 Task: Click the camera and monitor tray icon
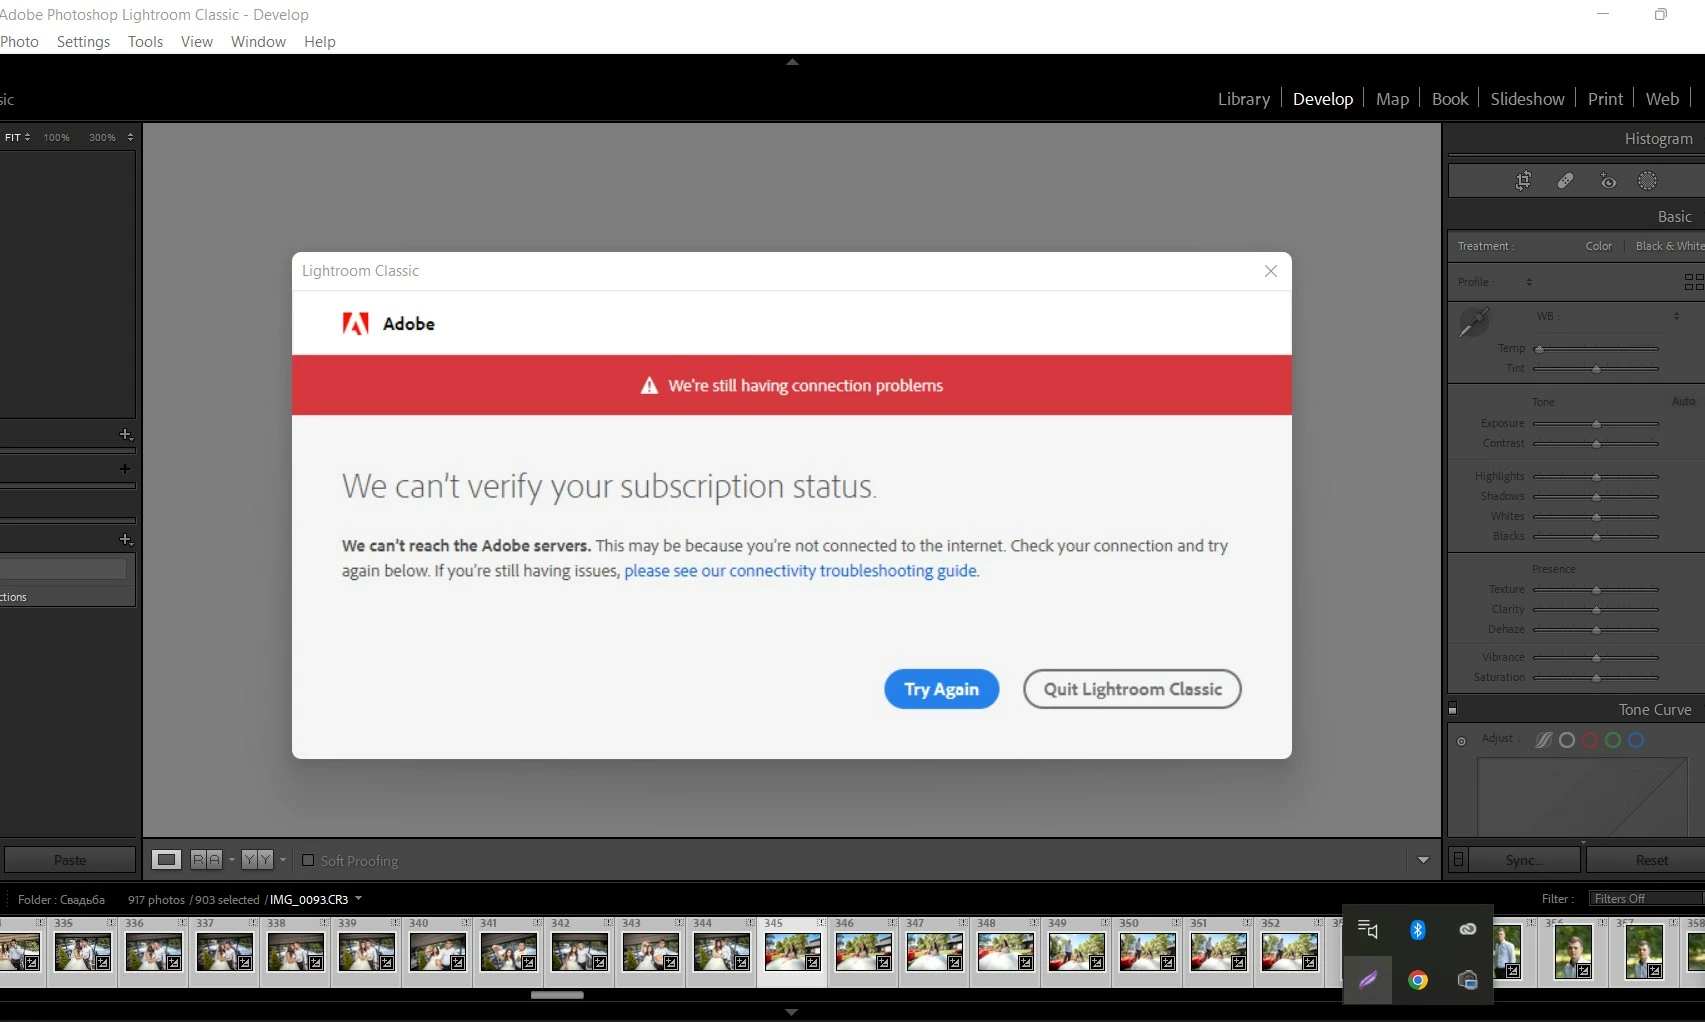1467,980
